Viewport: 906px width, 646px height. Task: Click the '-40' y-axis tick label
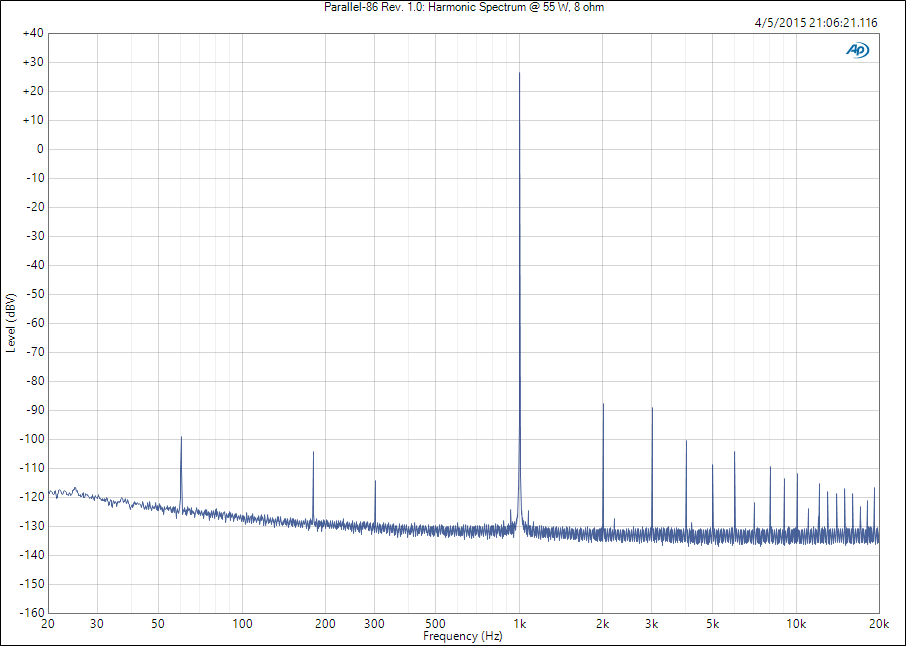click(x=35, y=265)
